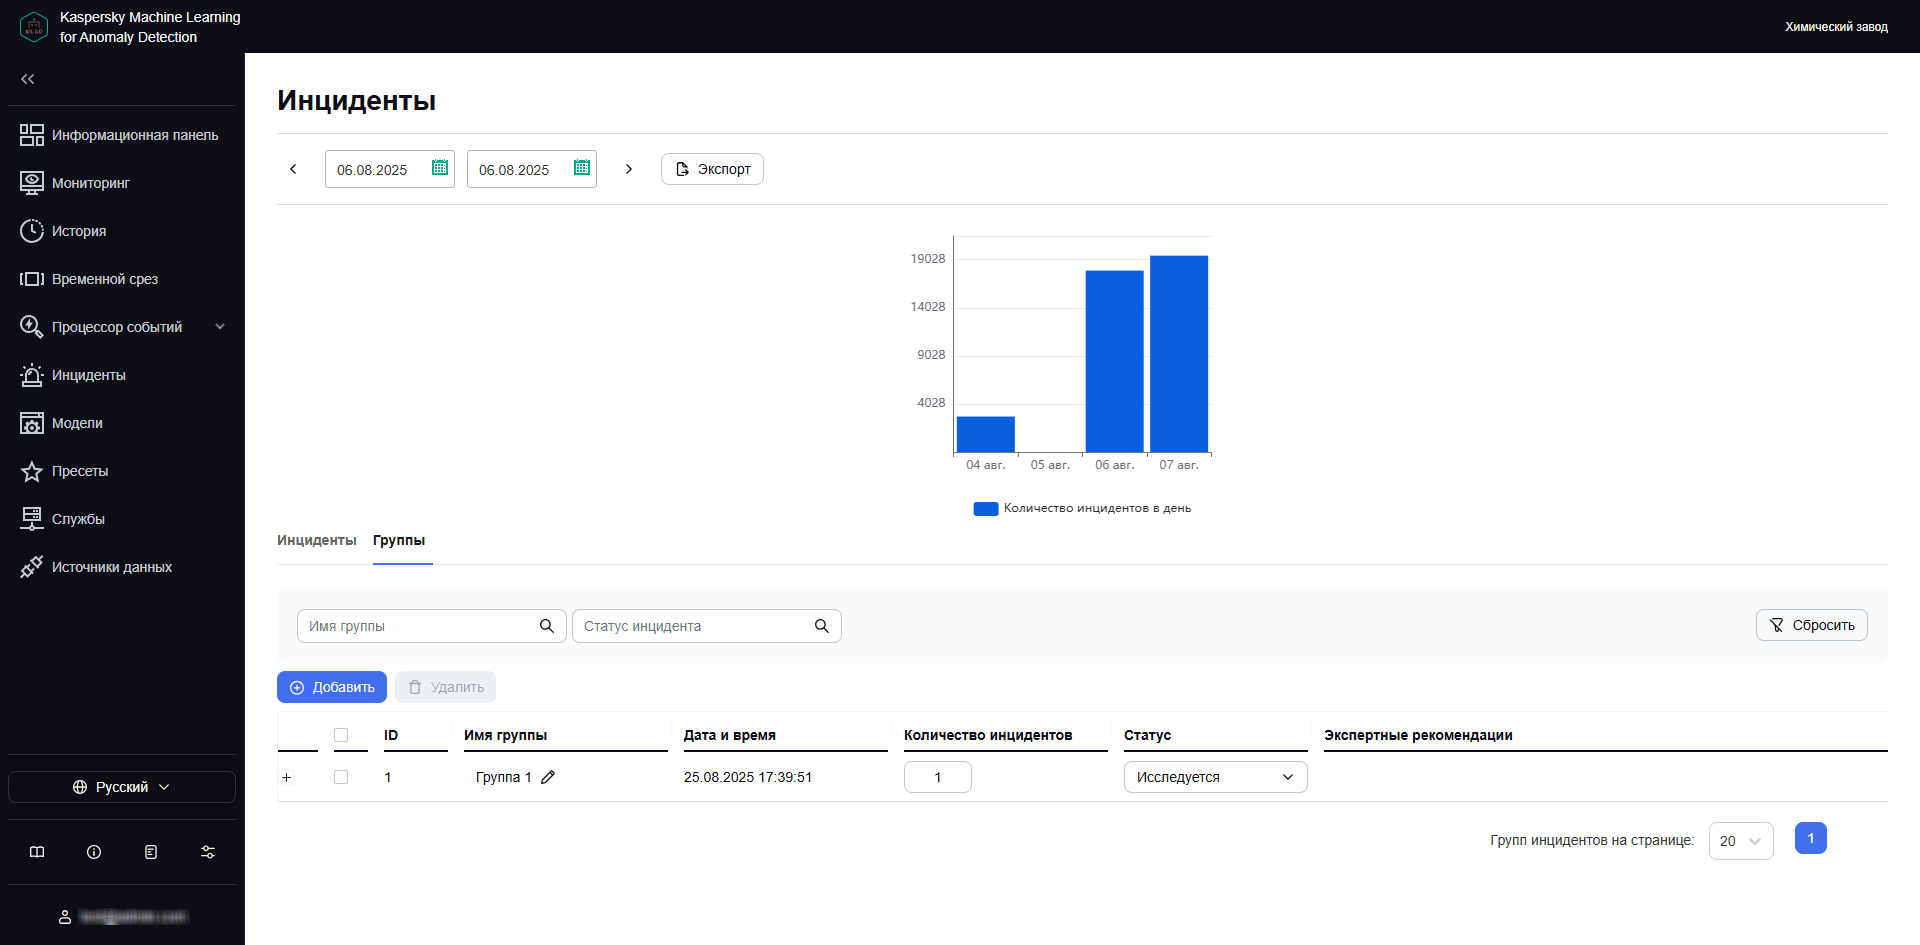
Task: Click the Сбросить filter reset button
Action: point(1811,625)
